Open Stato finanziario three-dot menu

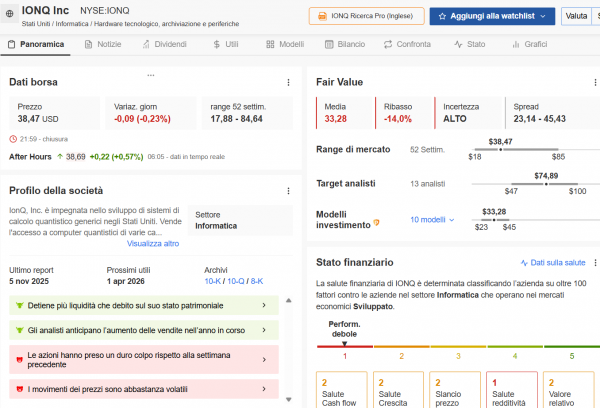click(592, 263)
